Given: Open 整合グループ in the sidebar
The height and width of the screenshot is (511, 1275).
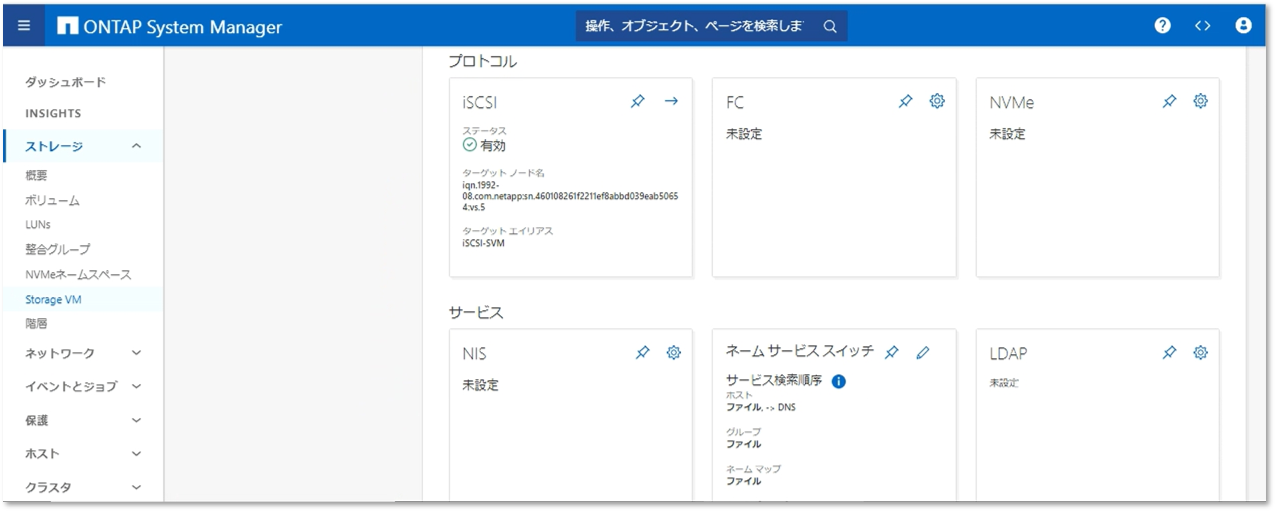Looking at the screenshot, I should click(57, 249).
